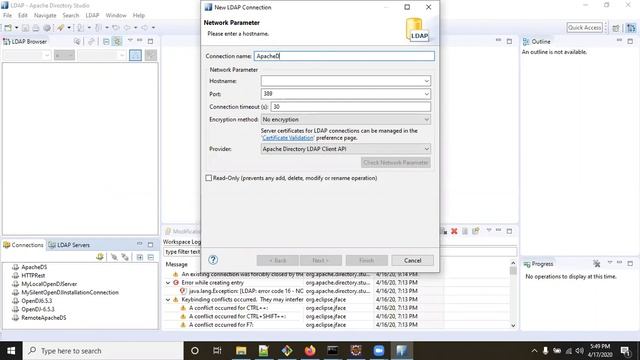
Task: Click remove finished operations icon in Progress
Action: coord(597,264)
